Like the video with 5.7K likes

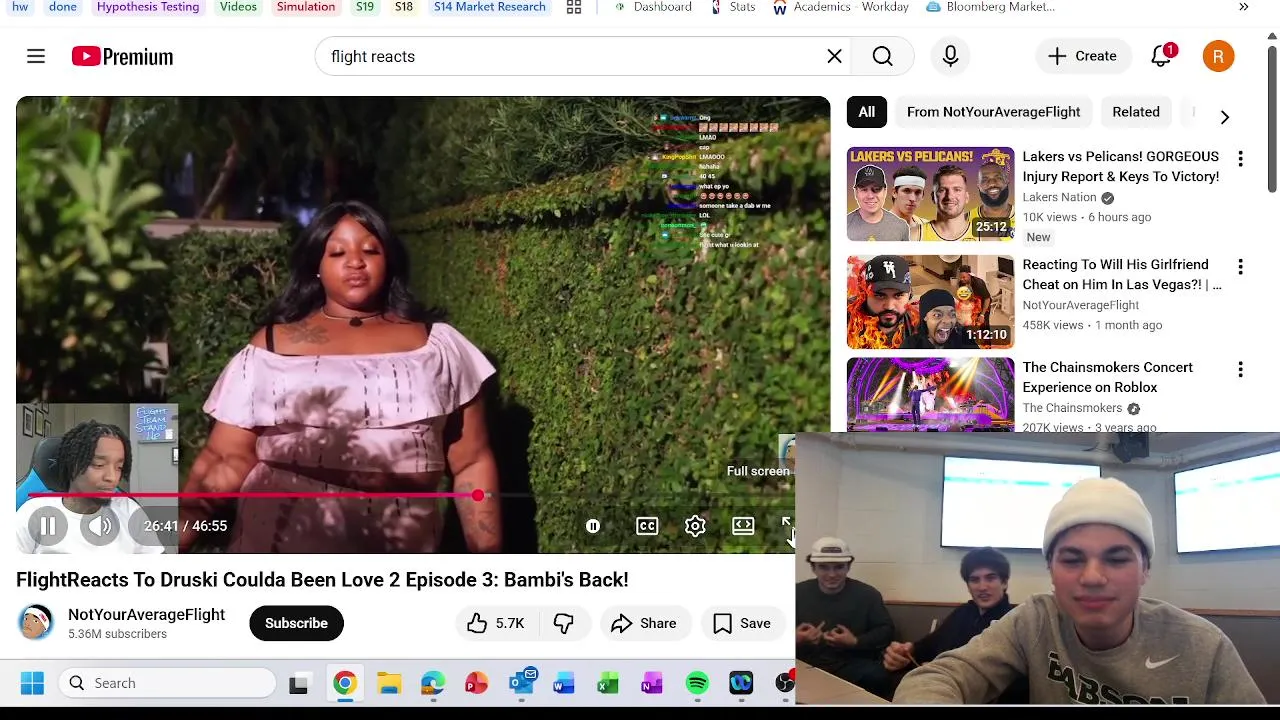point(497,623)
